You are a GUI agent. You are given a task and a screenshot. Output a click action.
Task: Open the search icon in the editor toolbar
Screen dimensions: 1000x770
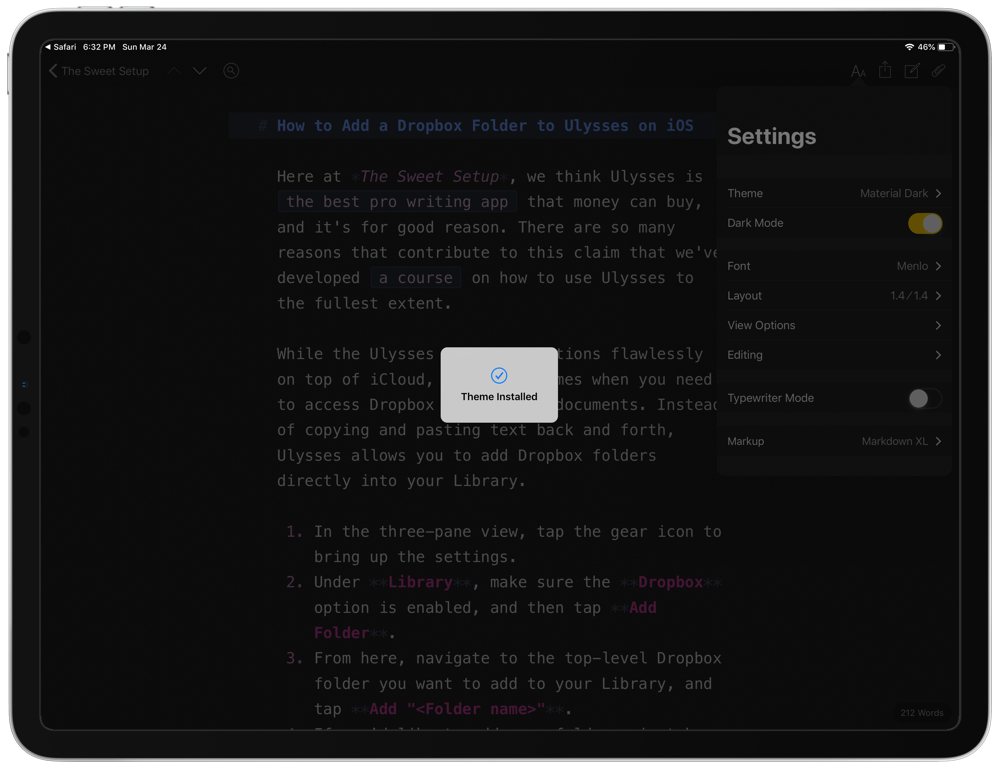[232, 71]
